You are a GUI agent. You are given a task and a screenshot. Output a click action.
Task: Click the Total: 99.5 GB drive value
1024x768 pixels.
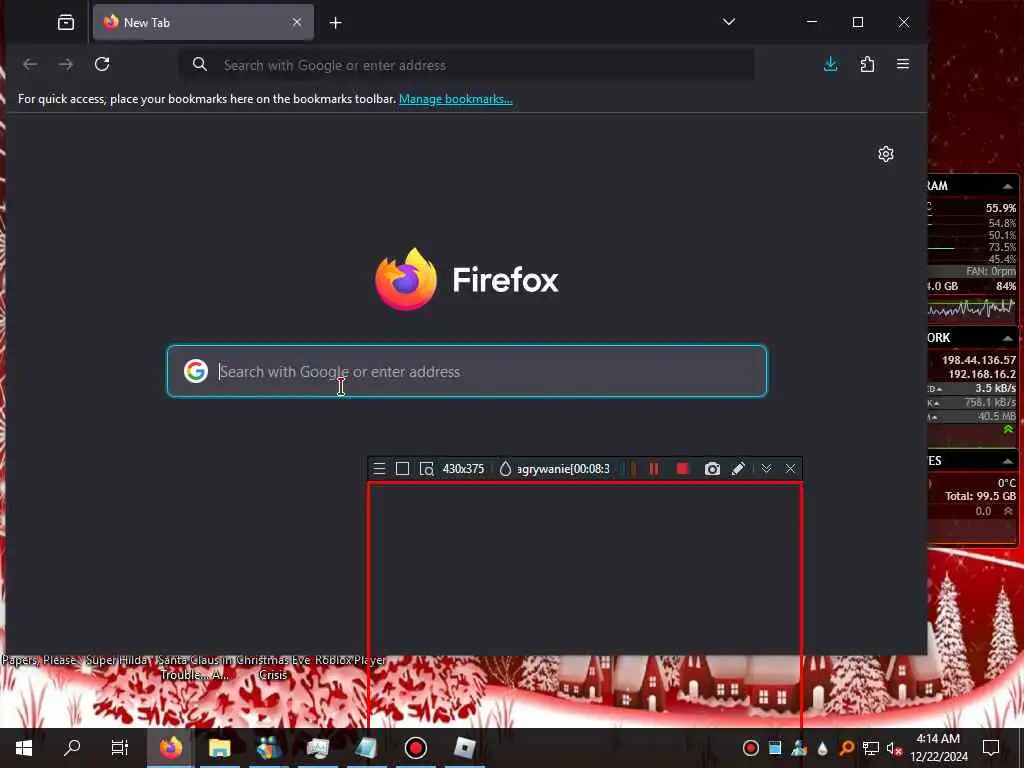coord(980,496)
